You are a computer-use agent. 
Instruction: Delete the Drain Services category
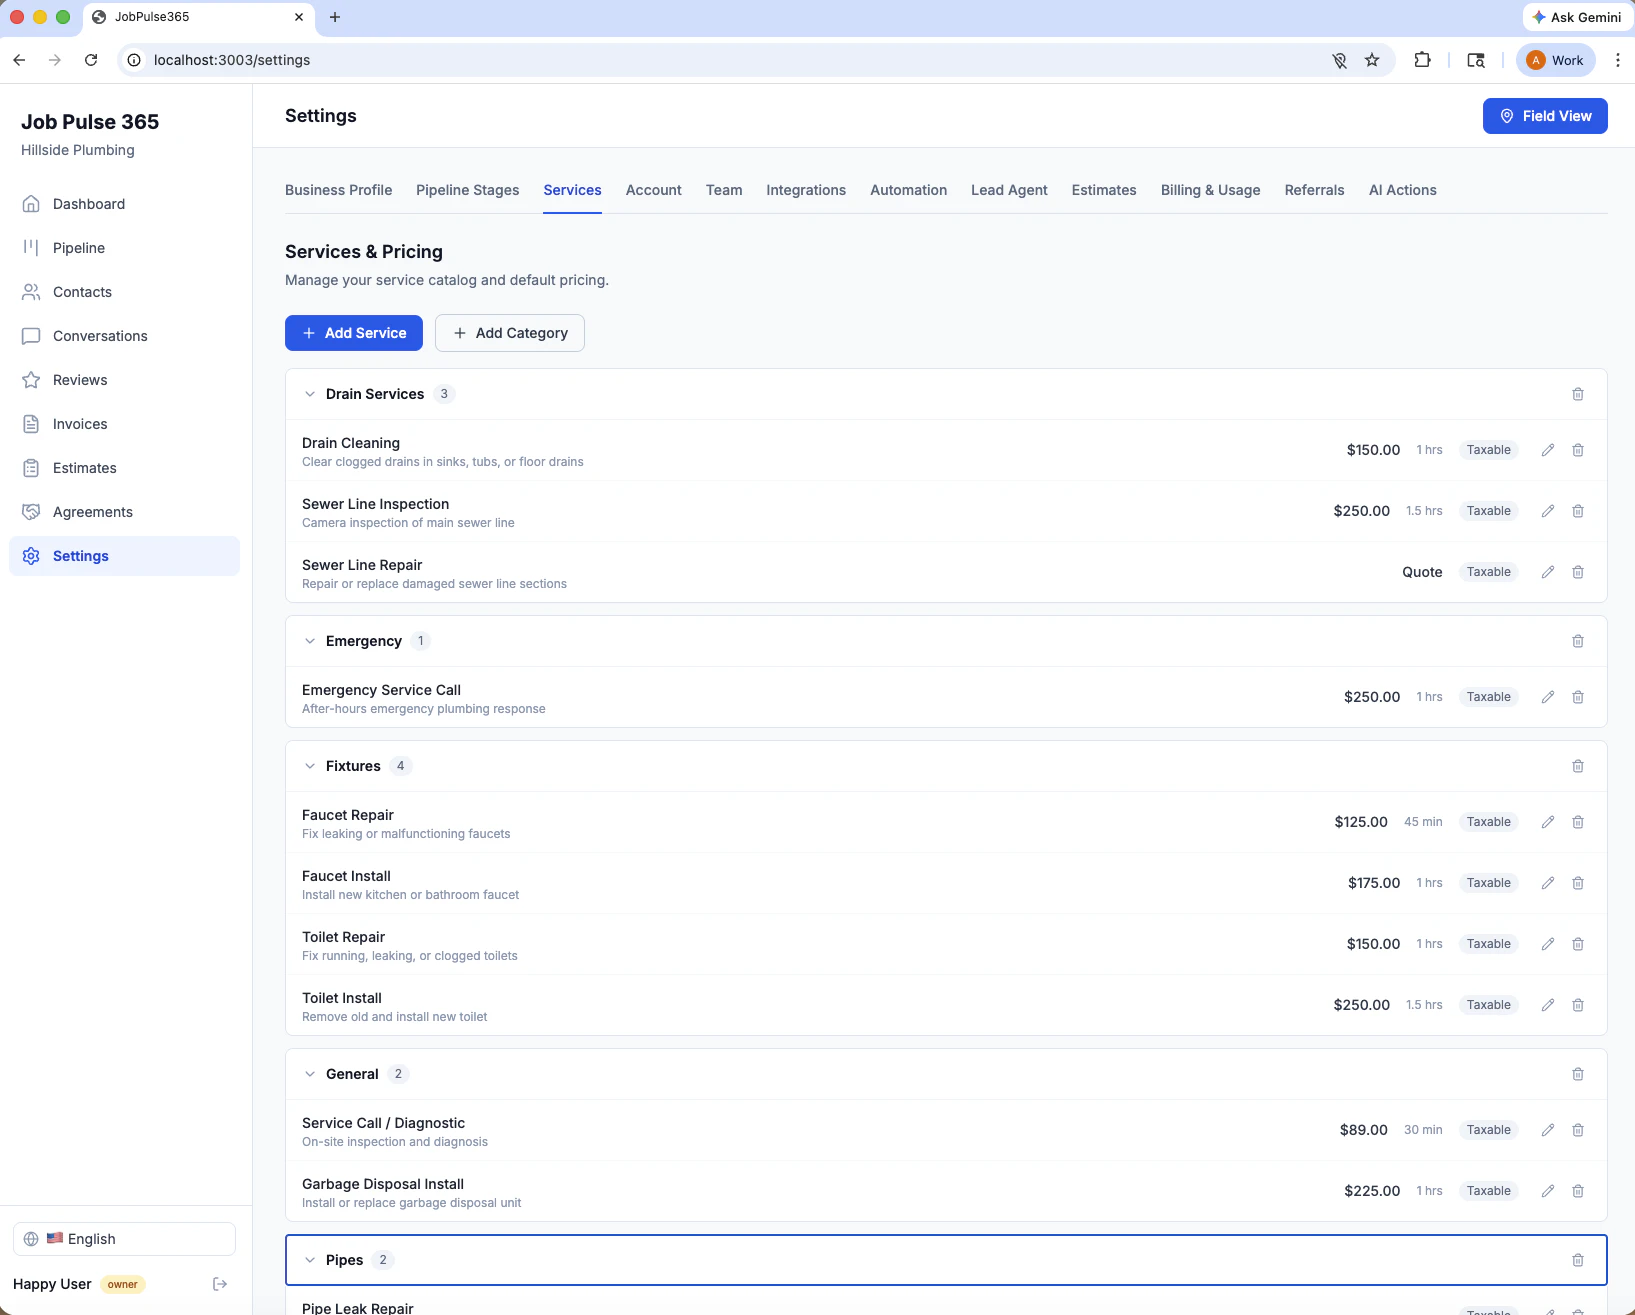(1578, 394)
